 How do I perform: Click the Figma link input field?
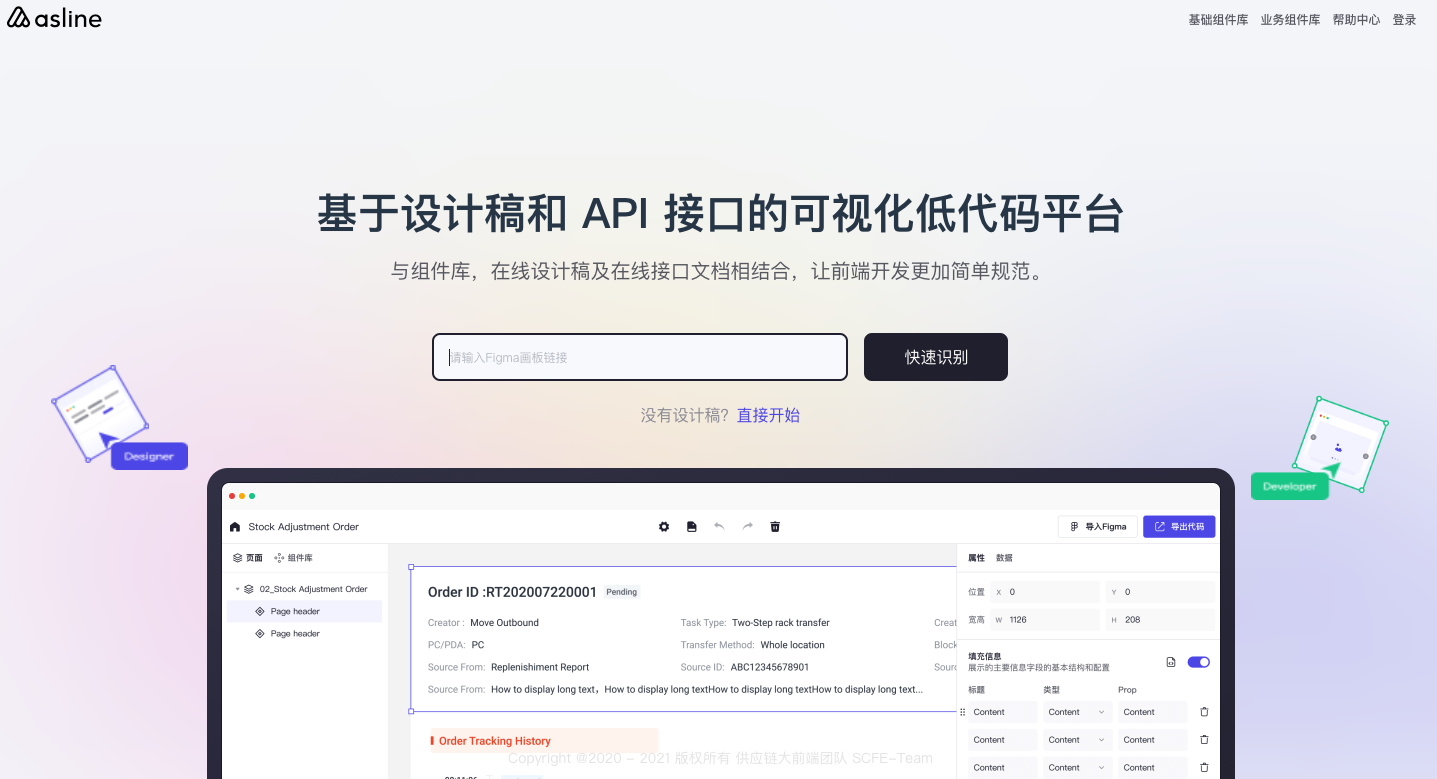coord(640,357)
